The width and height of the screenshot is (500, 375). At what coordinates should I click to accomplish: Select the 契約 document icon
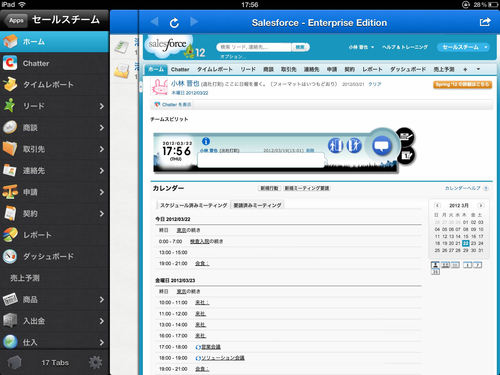pyautogui.click(x=10, y=213)
